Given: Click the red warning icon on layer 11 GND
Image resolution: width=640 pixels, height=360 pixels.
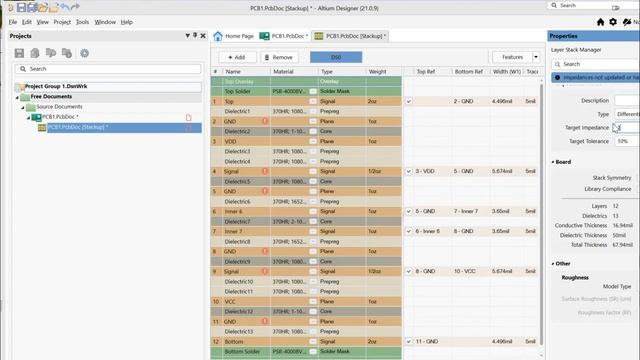Looking at the screenshot, I should [264, 322].
